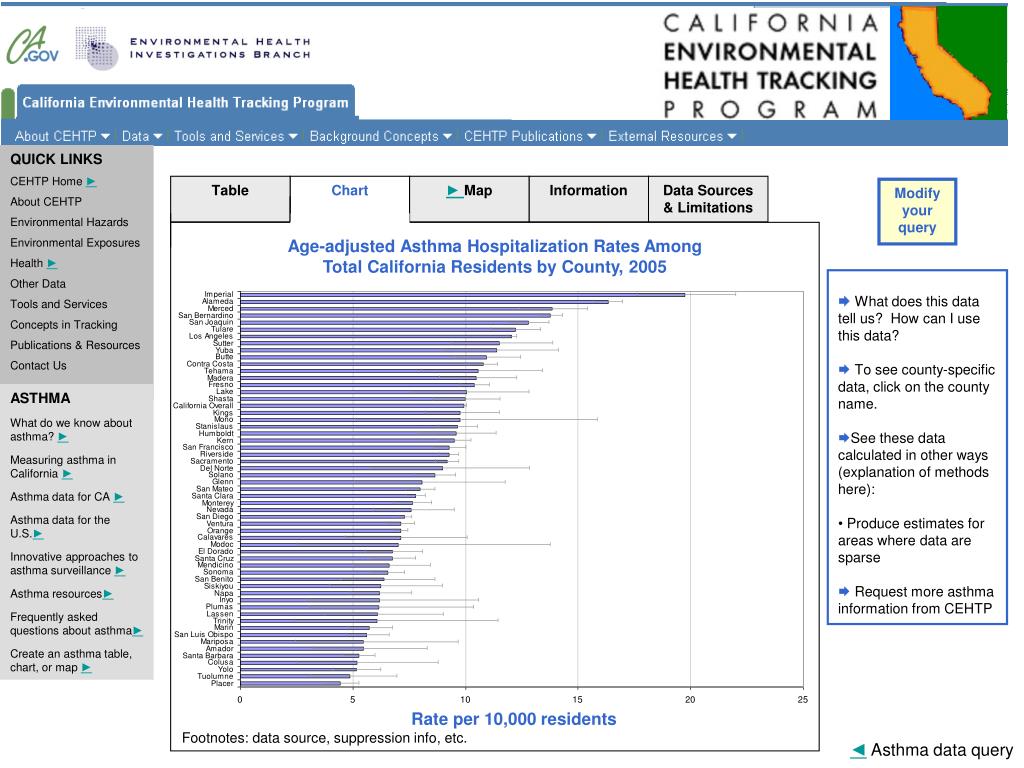Open Data Sources & Limitations tab
The width and height of the screenshot is (1024, 768).
[x=708, y=199]
